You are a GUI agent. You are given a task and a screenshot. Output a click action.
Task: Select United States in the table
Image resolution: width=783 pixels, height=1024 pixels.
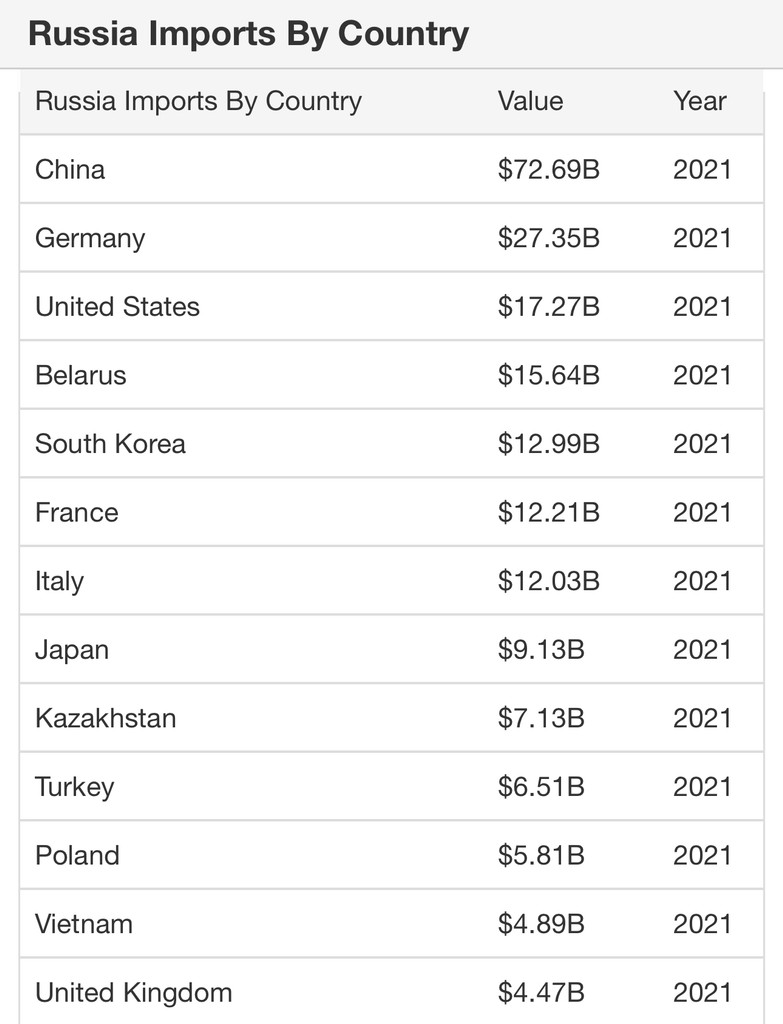tap(118, 307)
